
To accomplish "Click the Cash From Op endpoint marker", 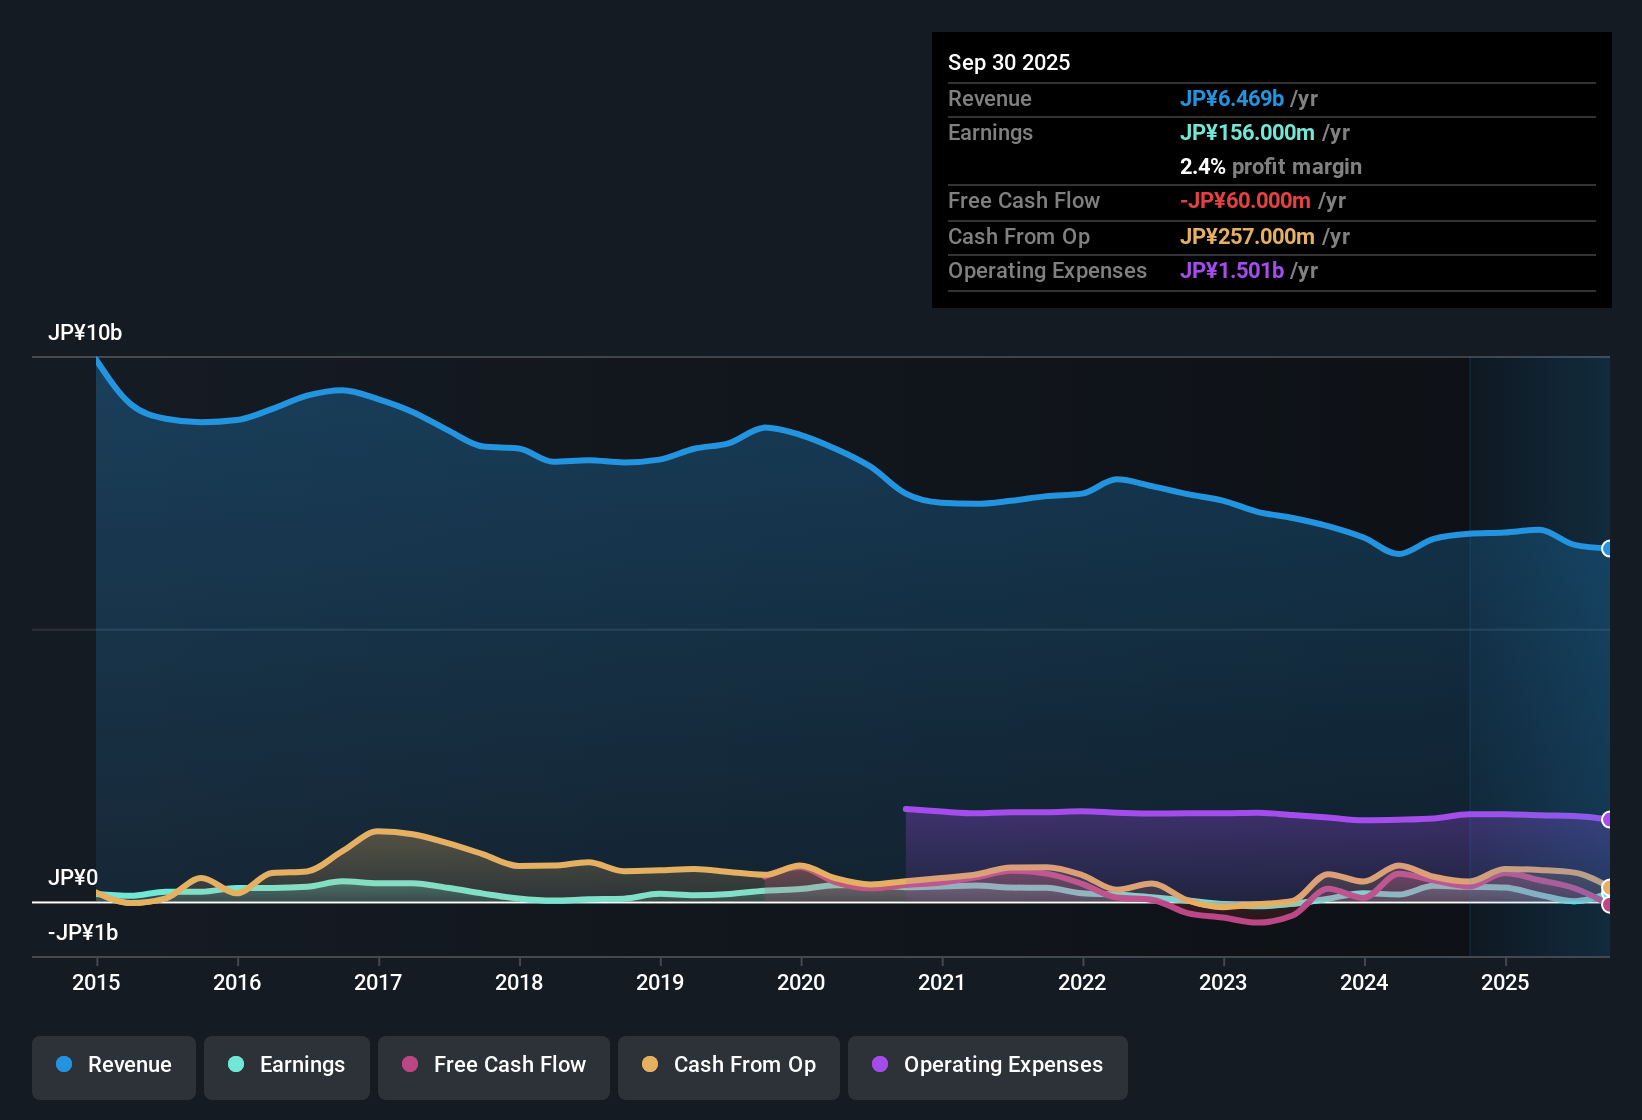I will pyautogui.click(x=1607, y=886).
